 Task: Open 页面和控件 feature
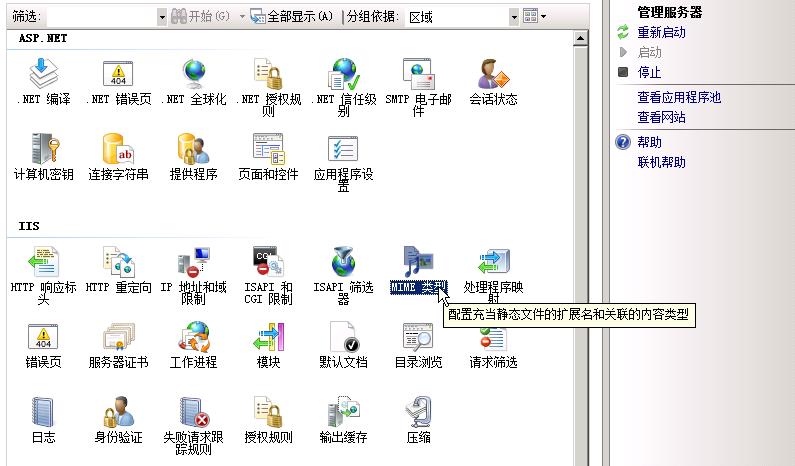(x=269, y=157)
